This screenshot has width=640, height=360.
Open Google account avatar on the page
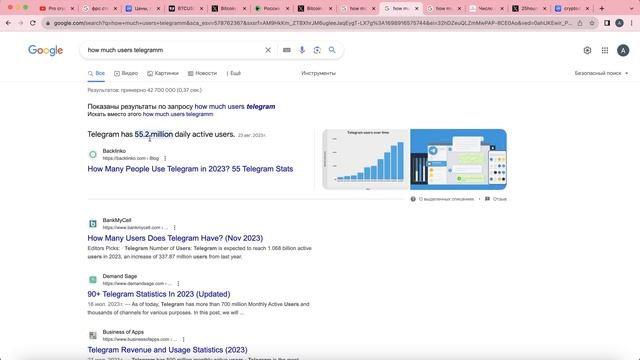(x=623, y=50)
